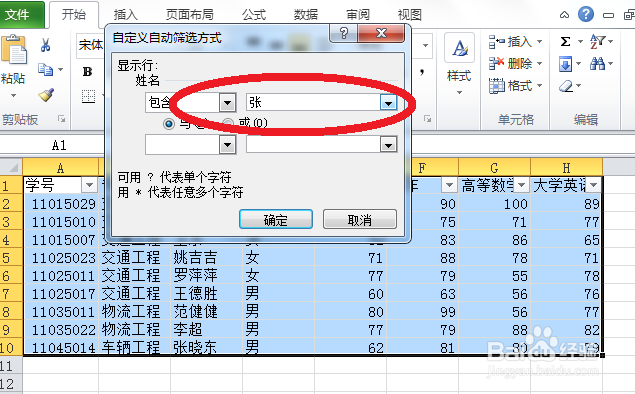Viewport: 635px width, 394px height.
Task: Click the Clear eraser icon
Action: [566, 86]
